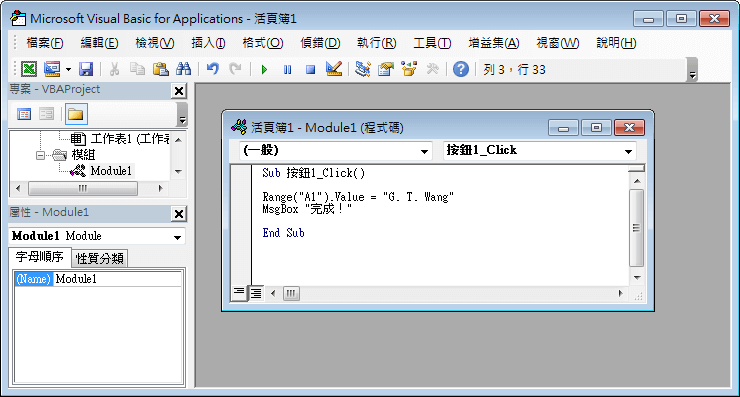Open Find with the binoculars icon
The image size is (740, 397).
click(x=184, y=69)
